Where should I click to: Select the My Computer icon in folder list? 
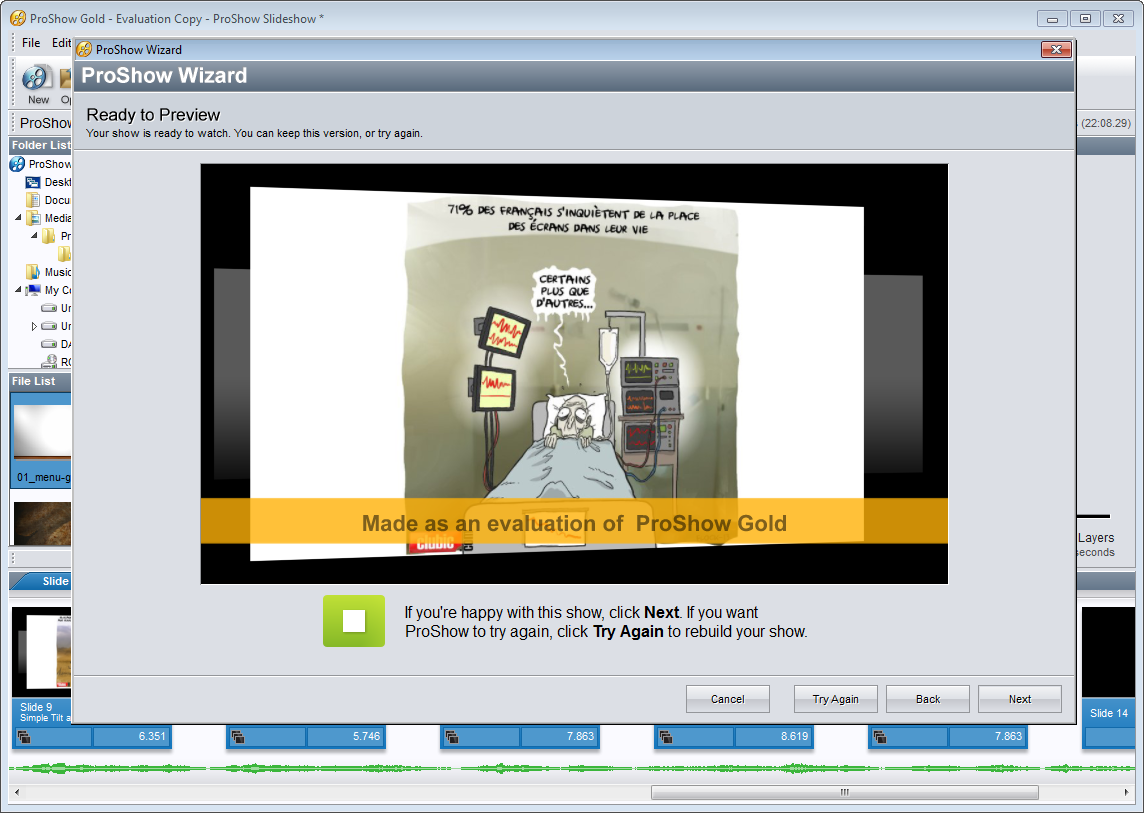click(33, 290)
